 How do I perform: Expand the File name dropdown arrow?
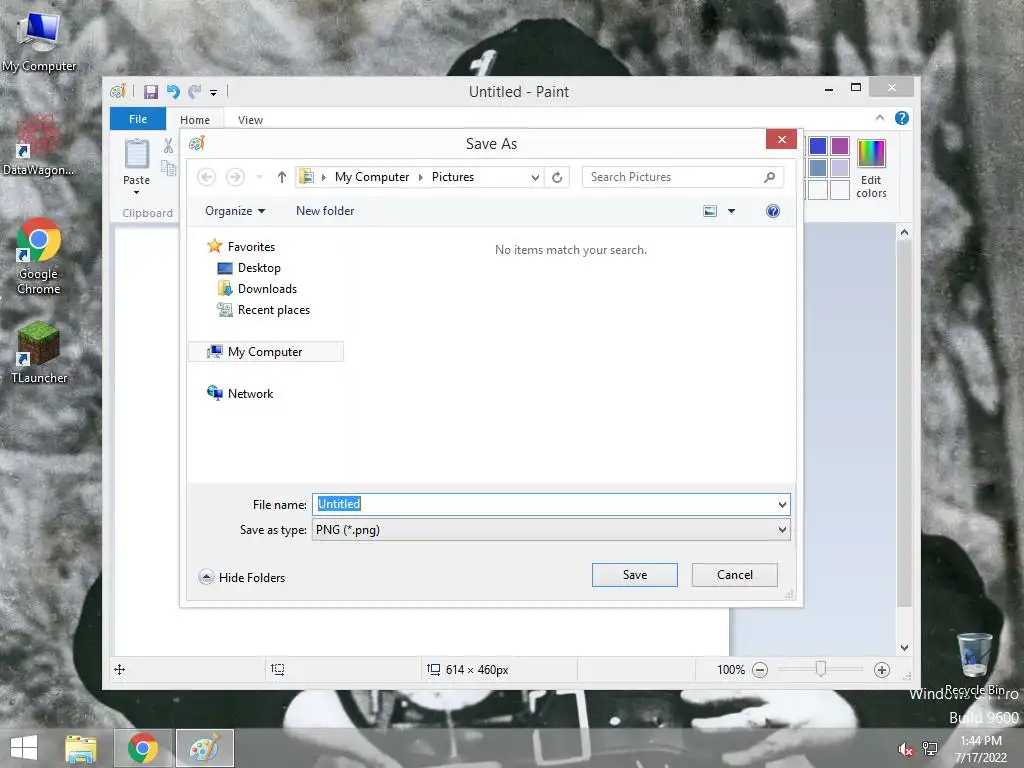pos(782,504)
